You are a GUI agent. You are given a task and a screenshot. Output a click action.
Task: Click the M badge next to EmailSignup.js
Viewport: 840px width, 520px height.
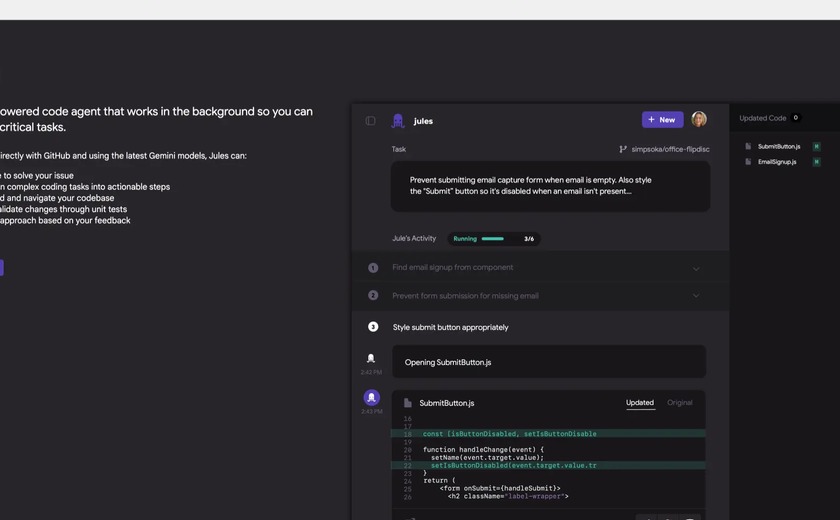coord(816,162)
